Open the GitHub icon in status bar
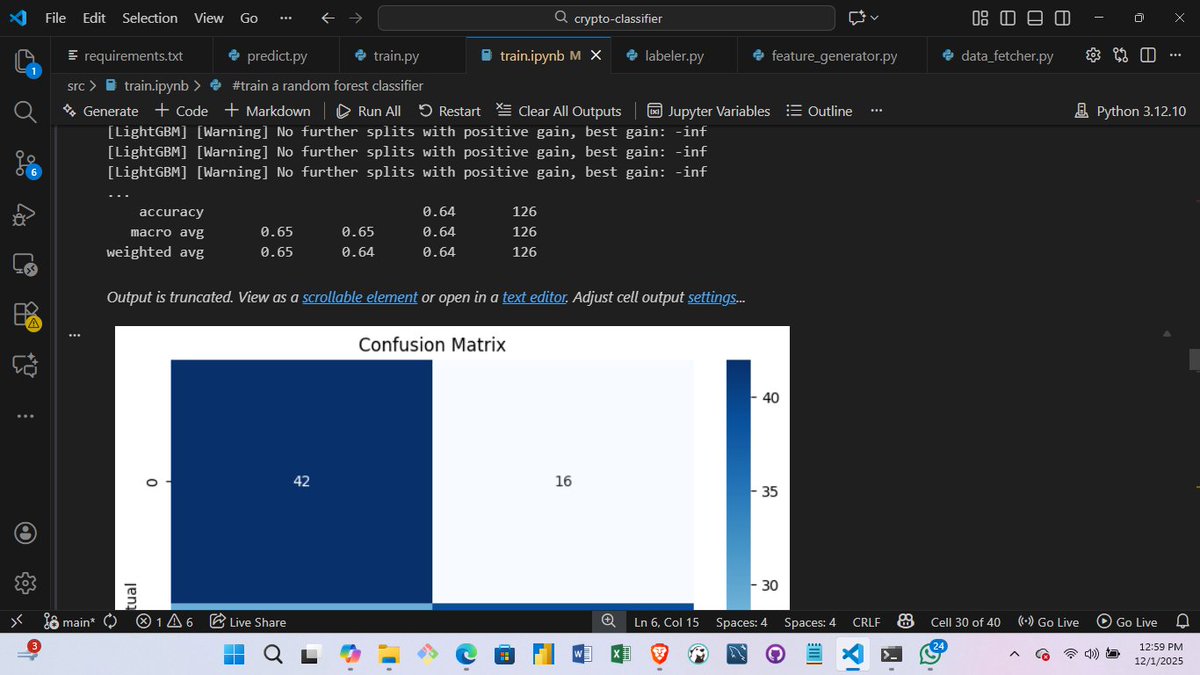The width and height of the screenshot is (1200, 675). (x=905, y=621)
